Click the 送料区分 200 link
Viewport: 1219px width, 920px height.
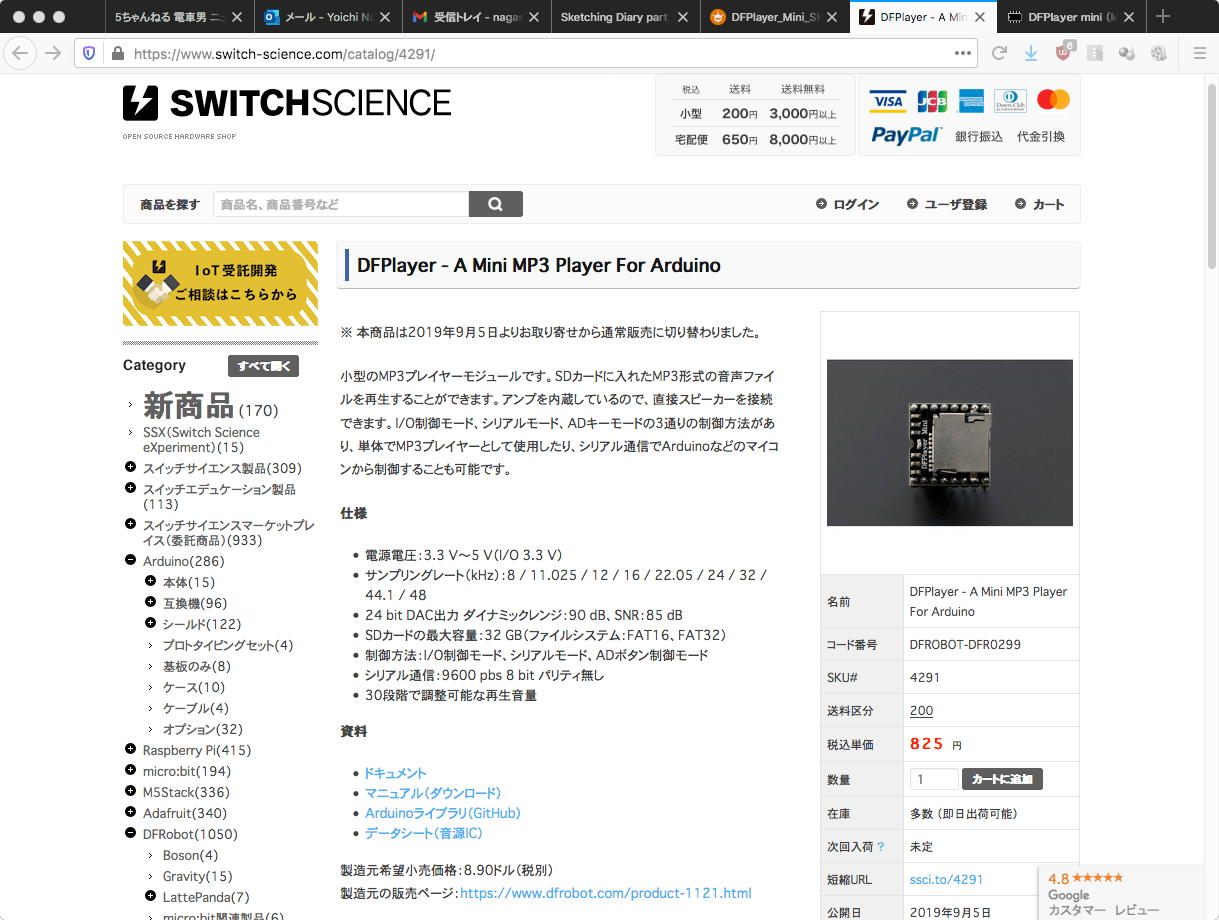click(921, 711)
